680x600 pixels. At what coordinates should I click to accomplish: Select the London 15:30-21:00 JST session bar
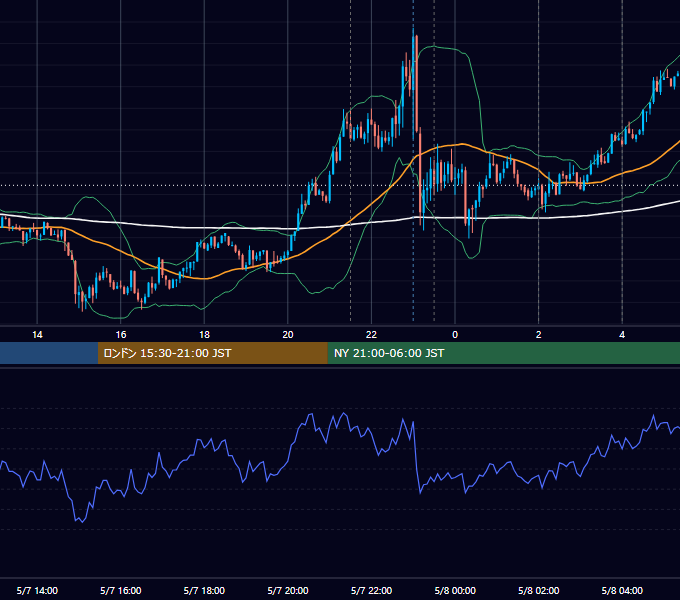point(212,353)
